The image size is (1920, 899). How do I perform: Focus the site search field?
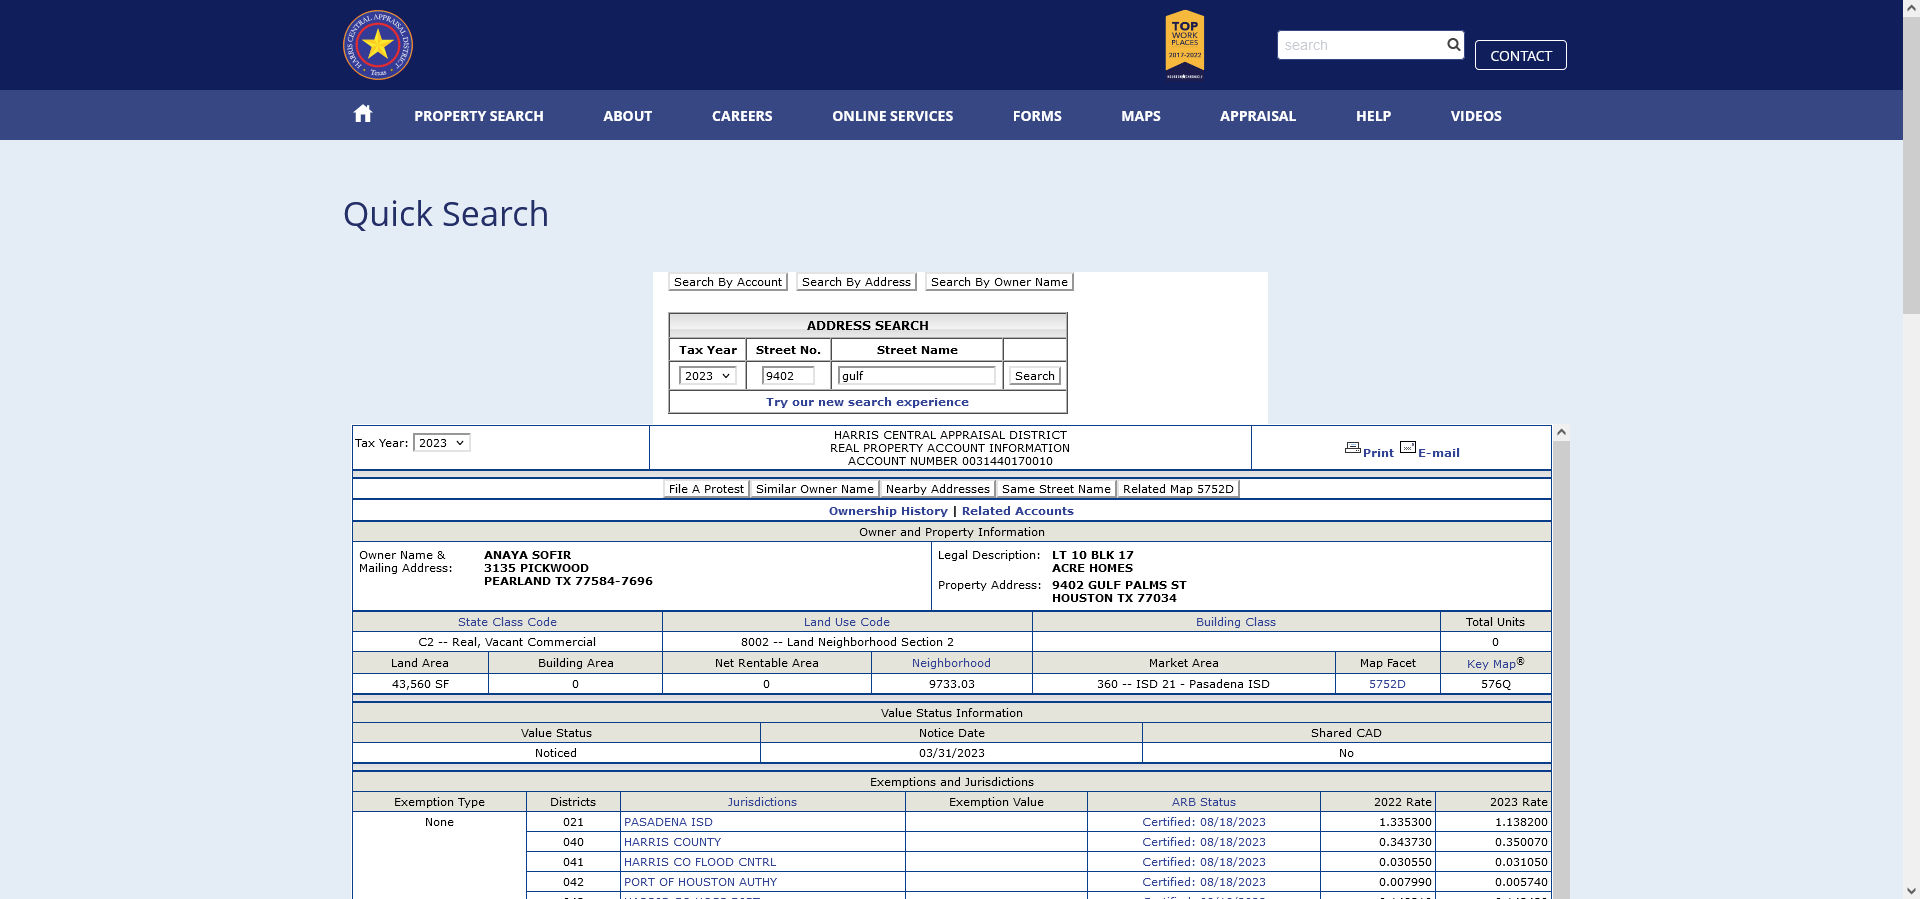coord(1361,45)
